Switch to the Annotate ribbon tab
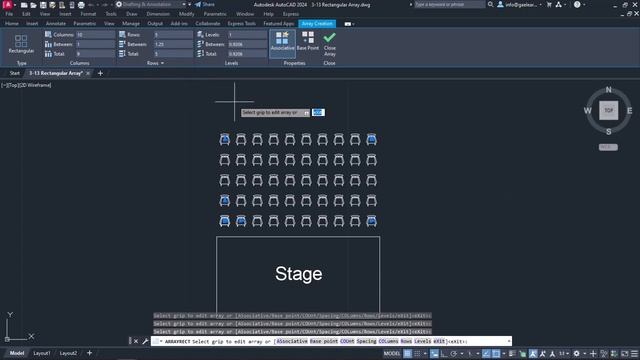The image size is (640, 360). pyautogui.click(x=56, y=24)
